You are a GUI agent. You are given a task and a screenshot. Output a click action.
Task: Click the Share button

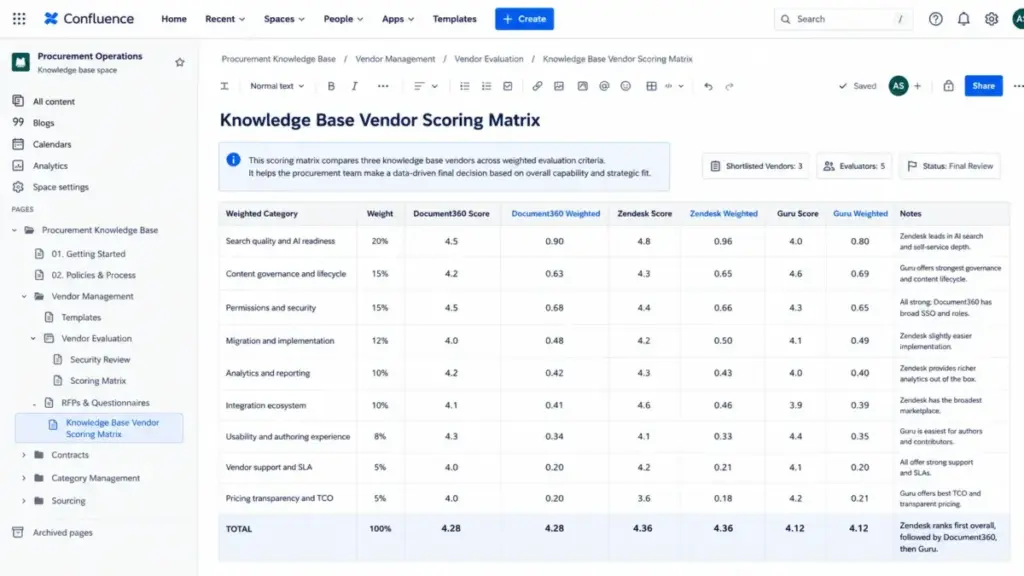(x=984, y=86)
